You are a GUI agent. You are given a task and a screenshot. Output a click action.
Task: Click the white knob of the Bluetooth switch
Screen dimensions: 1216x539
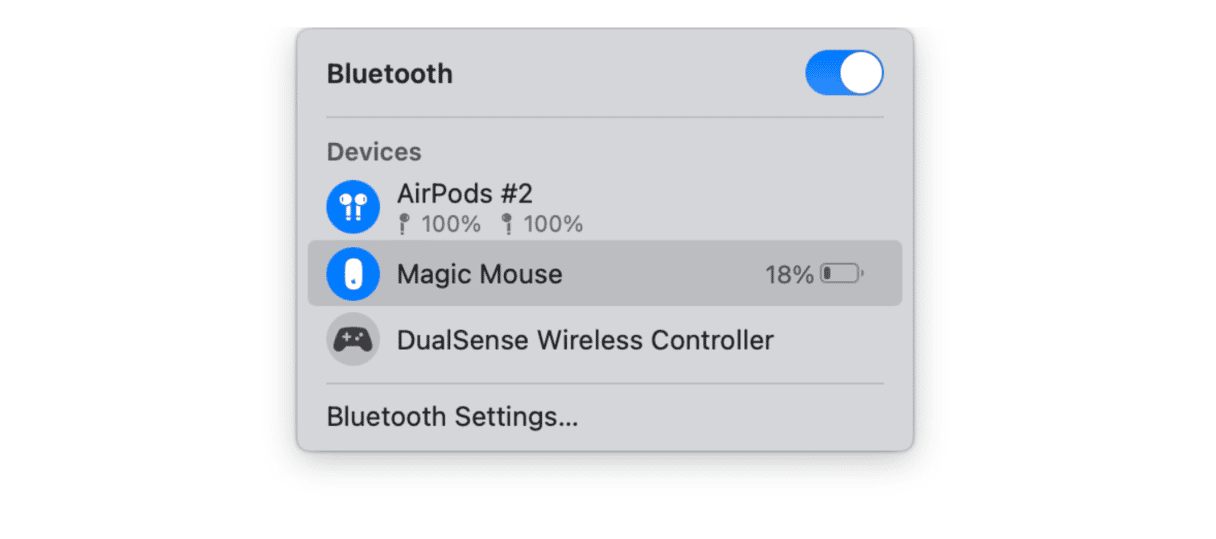point(861,74)
